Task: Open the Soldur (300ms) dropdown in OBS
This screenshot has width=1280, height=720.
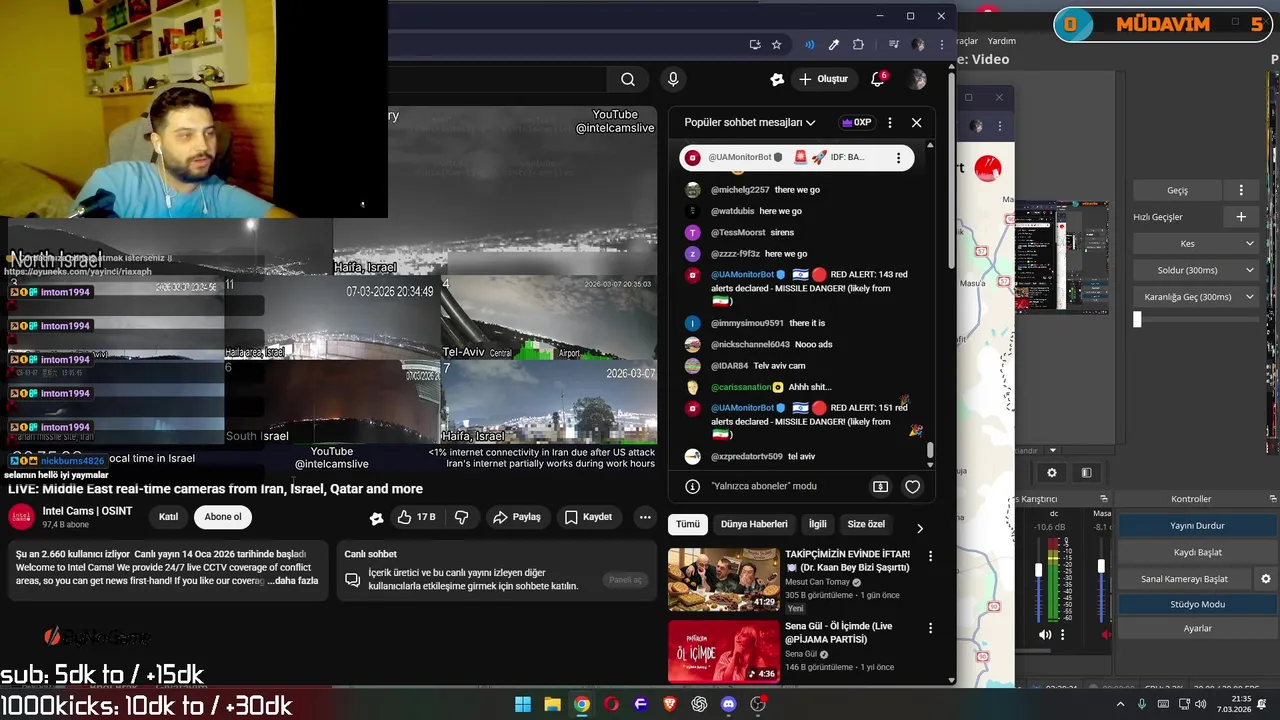Action: [x=1195, y=270]
